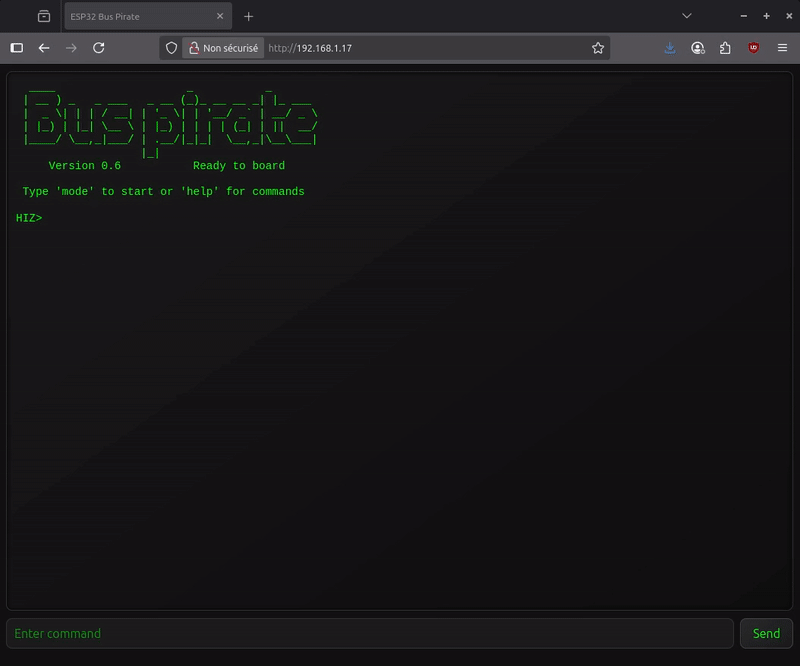
Task: Open the downloads panel
Action: coord(670,48)
